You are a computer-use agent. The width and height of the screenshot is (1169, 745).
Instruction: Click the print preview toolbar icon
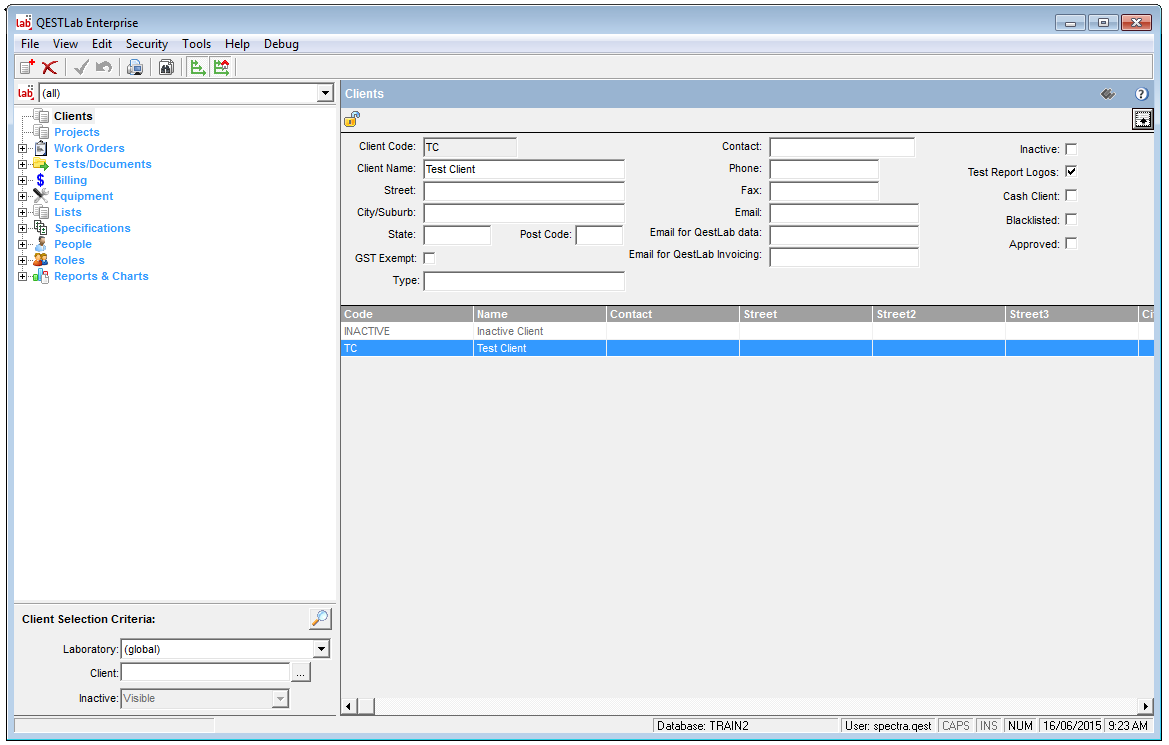134,67
